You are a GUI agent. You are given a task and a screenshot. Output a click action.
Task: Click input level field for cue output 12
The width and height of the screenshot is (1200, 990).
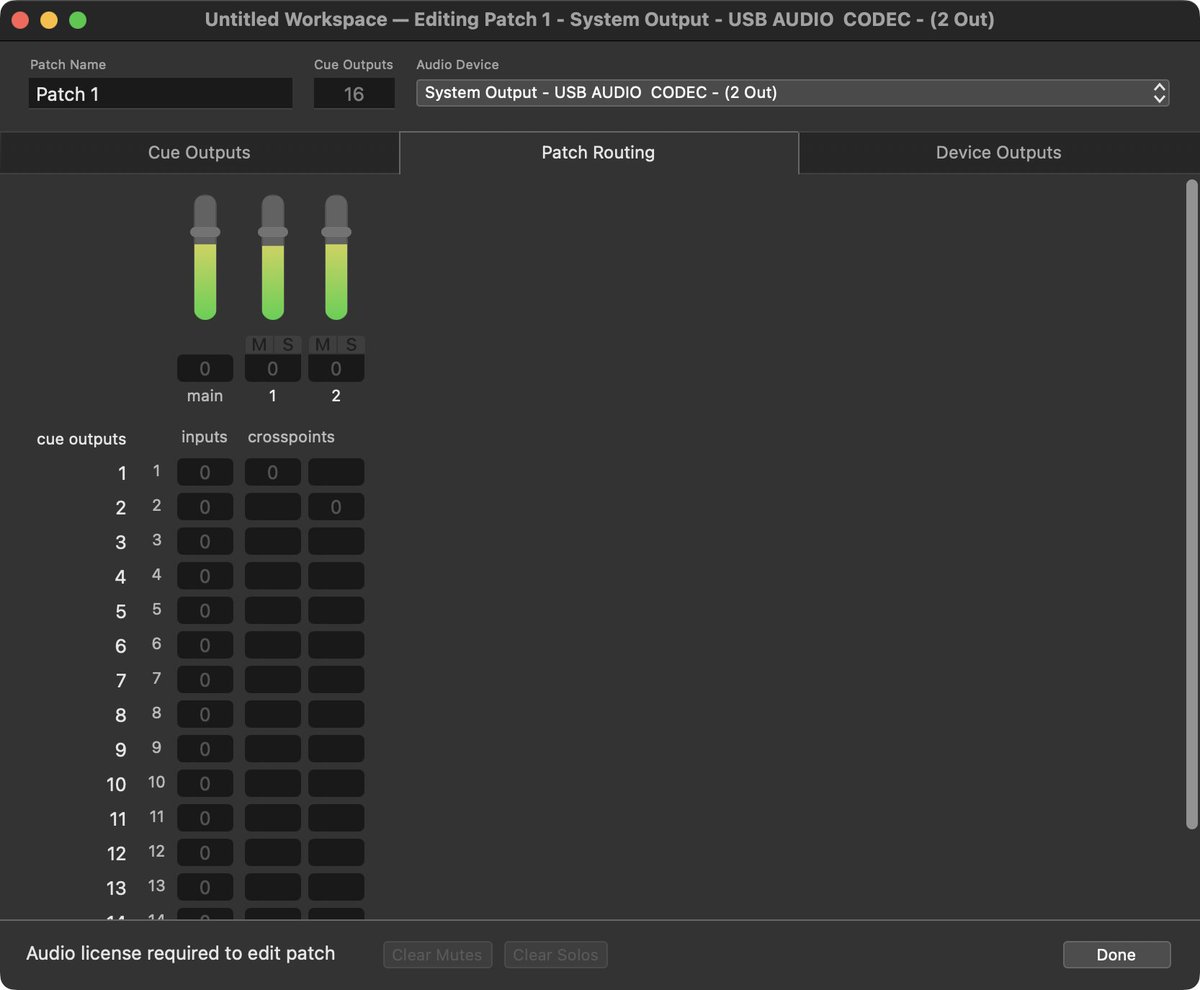205,853
